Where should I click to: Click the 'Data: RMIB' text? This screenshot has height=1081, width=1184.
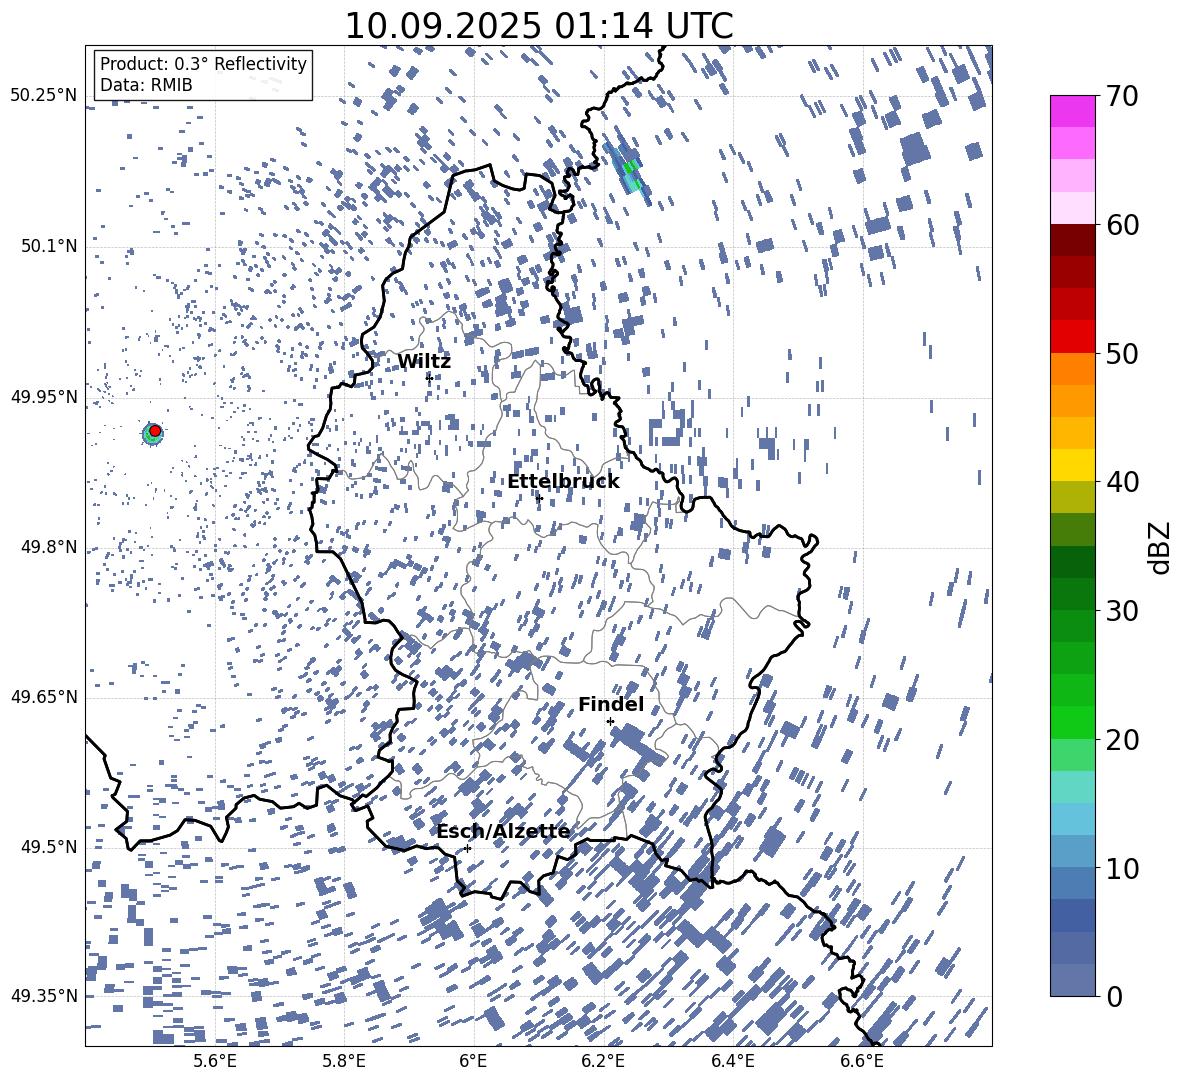pyautogui.click(x=146, y=85)
